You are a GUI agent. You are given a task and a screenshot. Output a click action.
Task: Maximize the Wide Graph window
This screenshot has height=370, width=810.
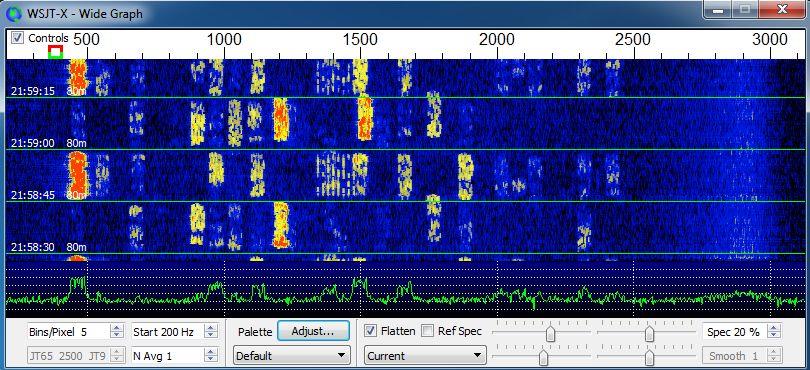click(x=746, y=9)
